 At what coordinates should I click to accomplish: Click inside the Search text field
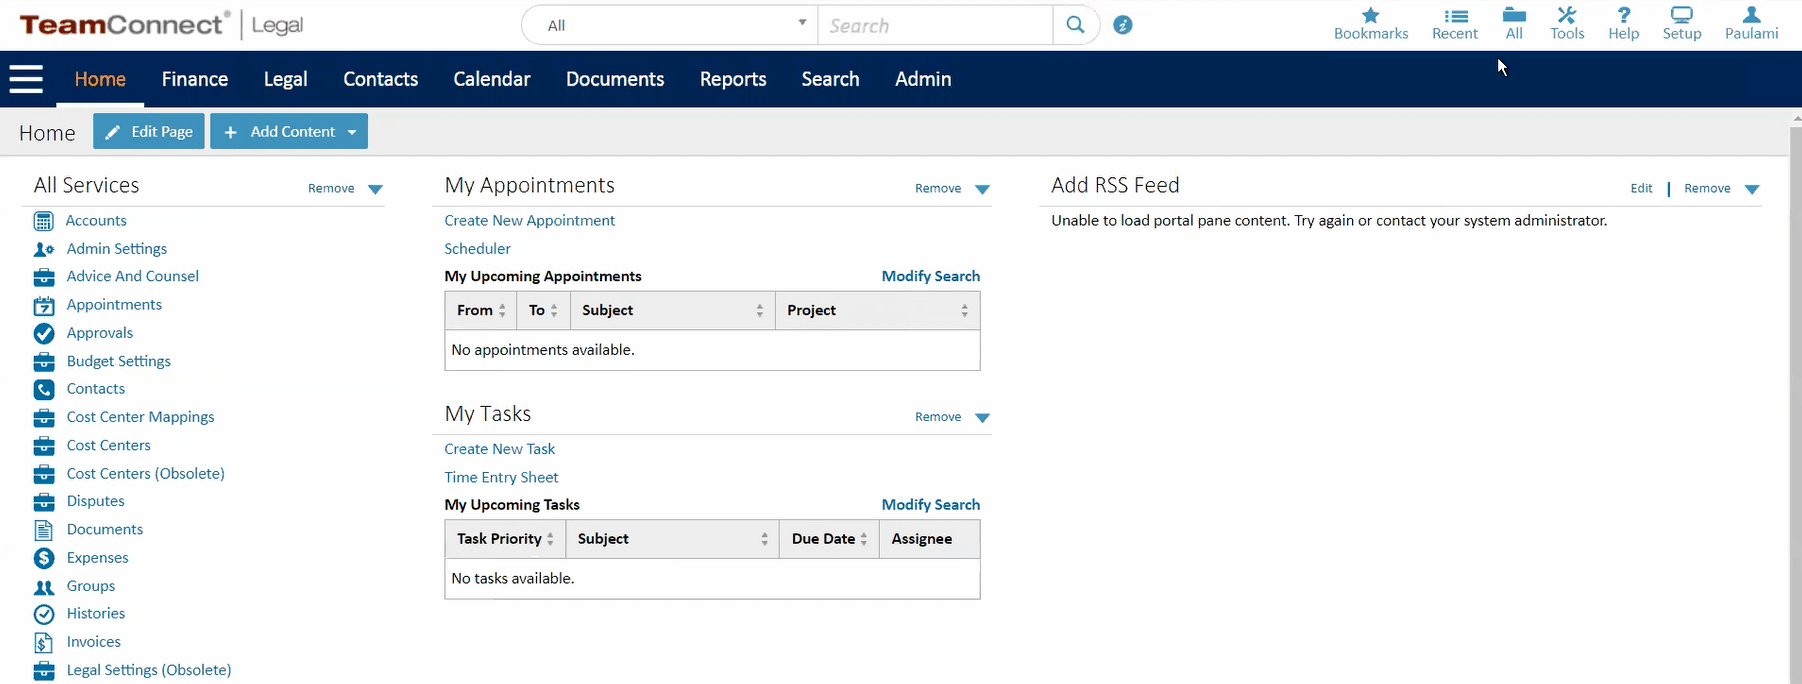(x=934, y=26)
